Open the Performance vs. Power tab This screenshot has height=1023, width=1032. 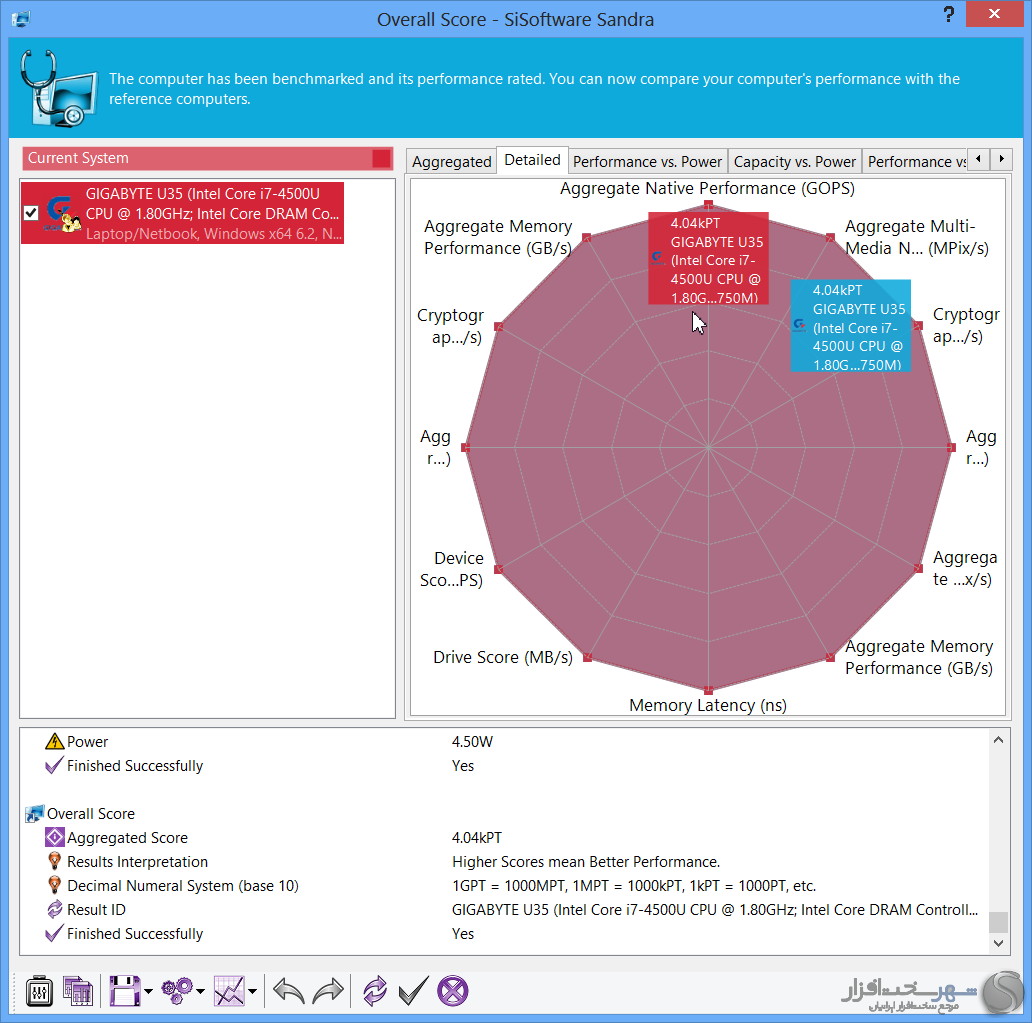[x=647, y=161]
